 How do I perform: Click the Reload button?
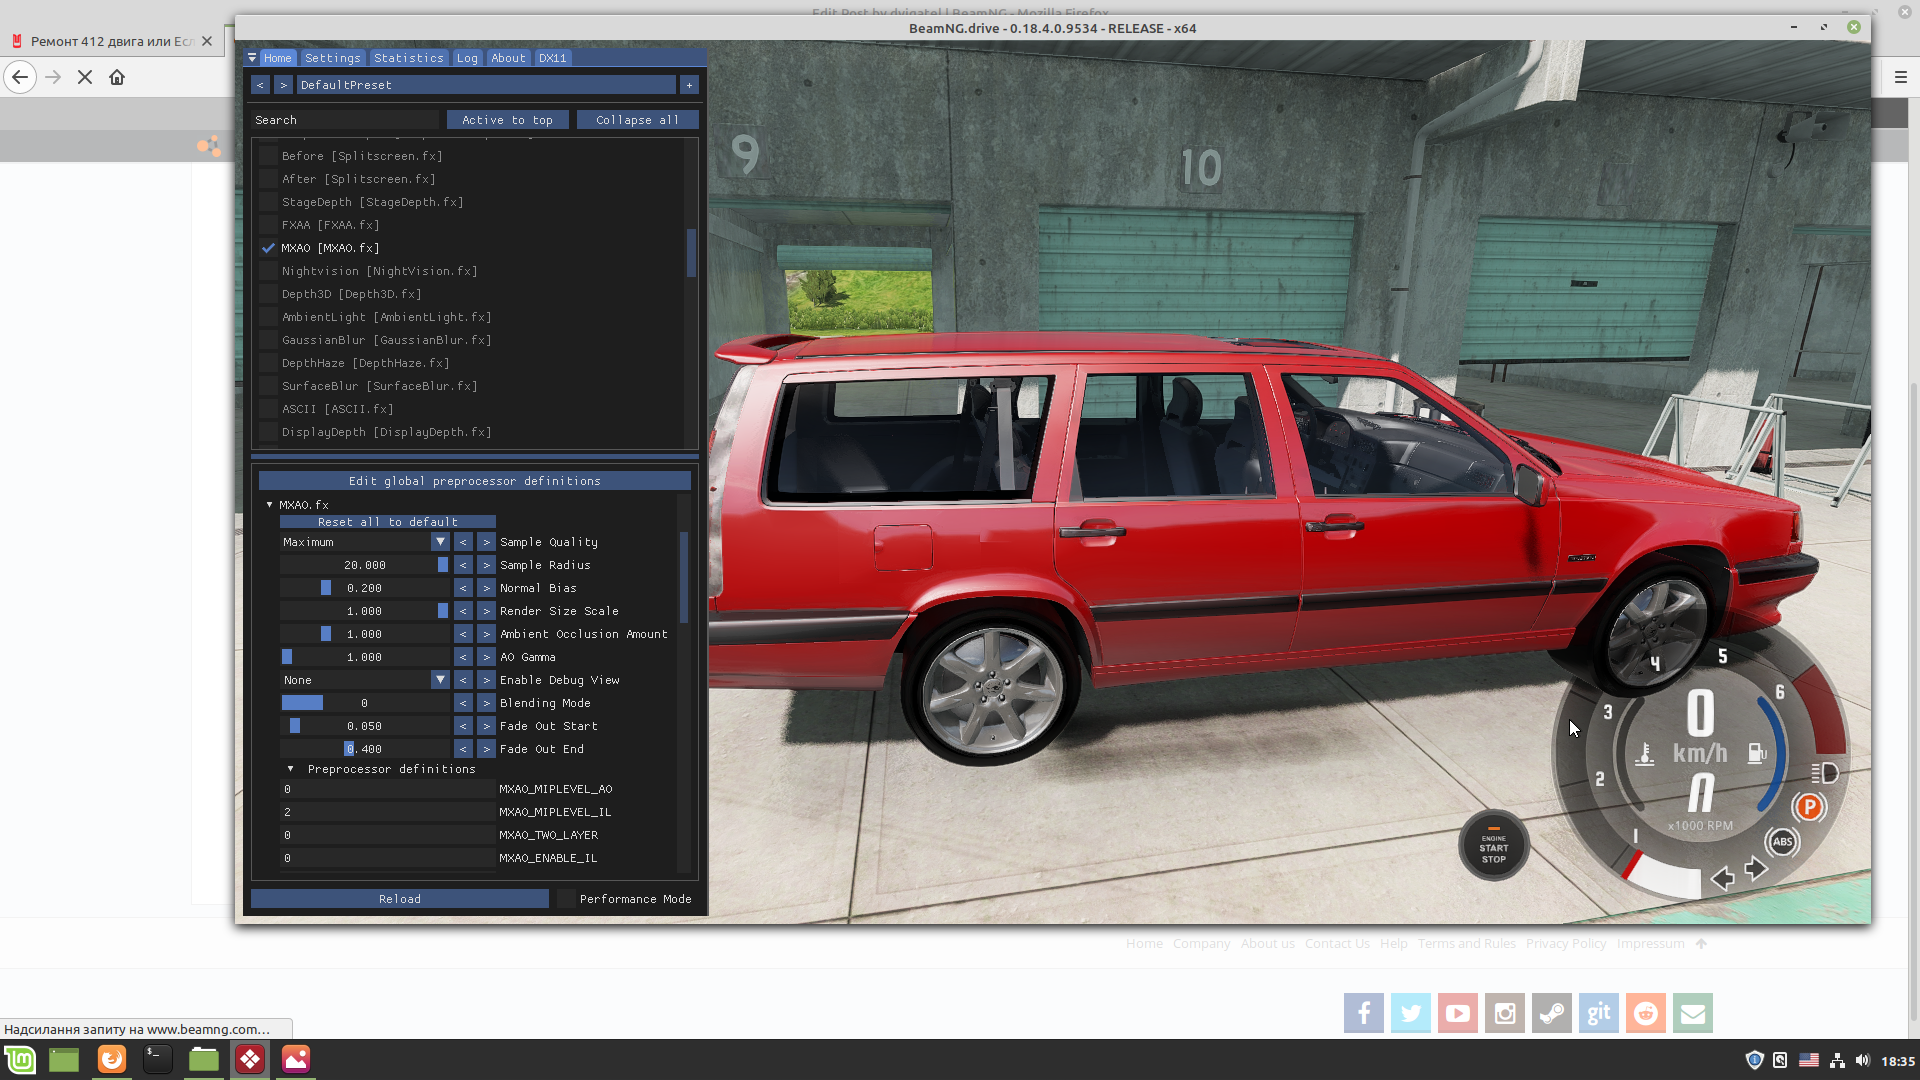pyautogui.click(x=399, y=899)
